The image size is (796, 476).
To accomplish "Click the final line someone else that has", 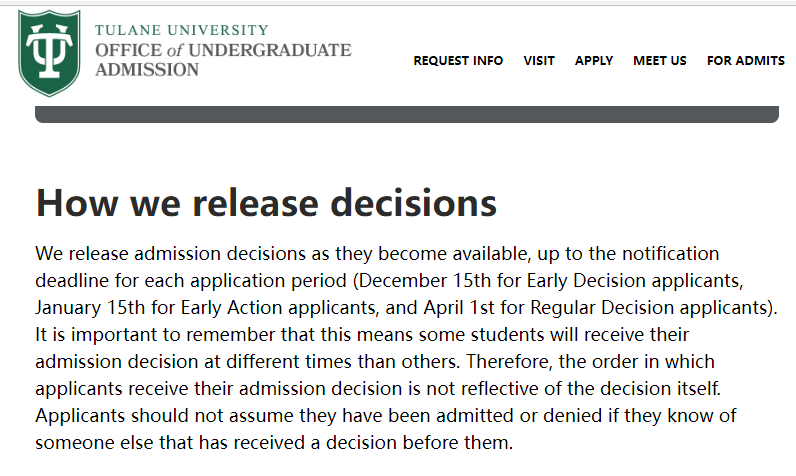I will click(x=274, y=443).
